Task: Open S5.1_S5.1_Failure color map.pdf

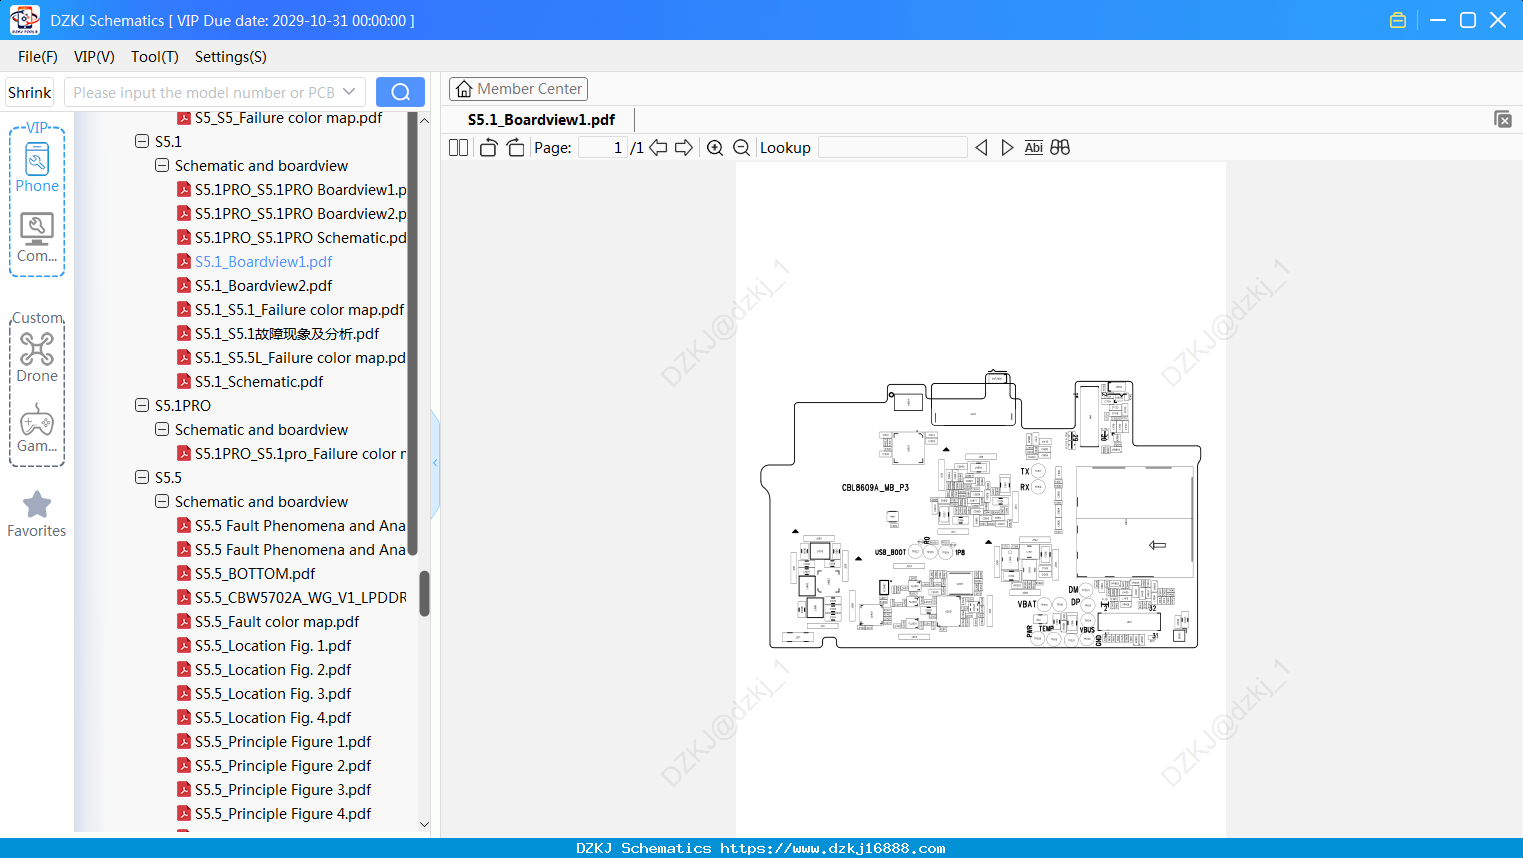Action: (291, 309)
